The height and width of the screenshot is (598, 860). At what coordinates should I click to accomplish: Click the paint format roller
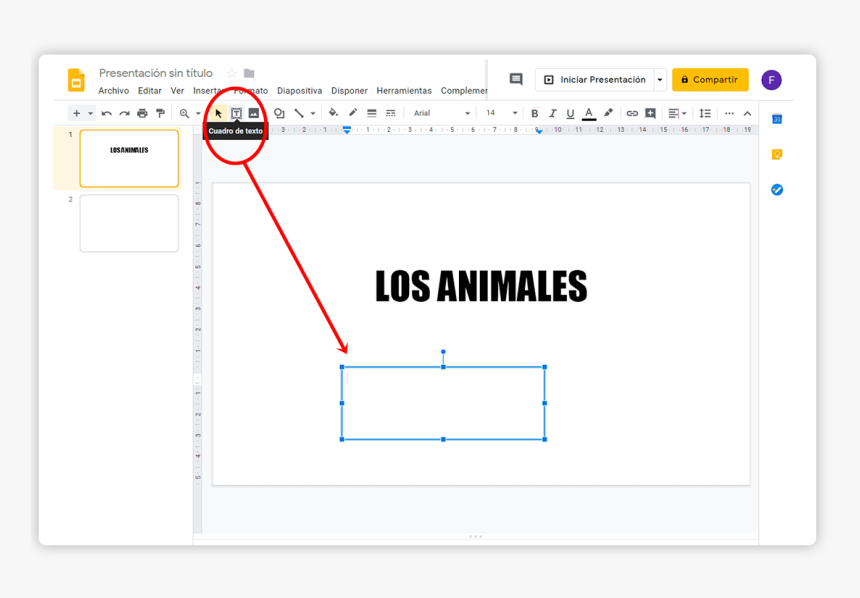click(x=160, y=113)
